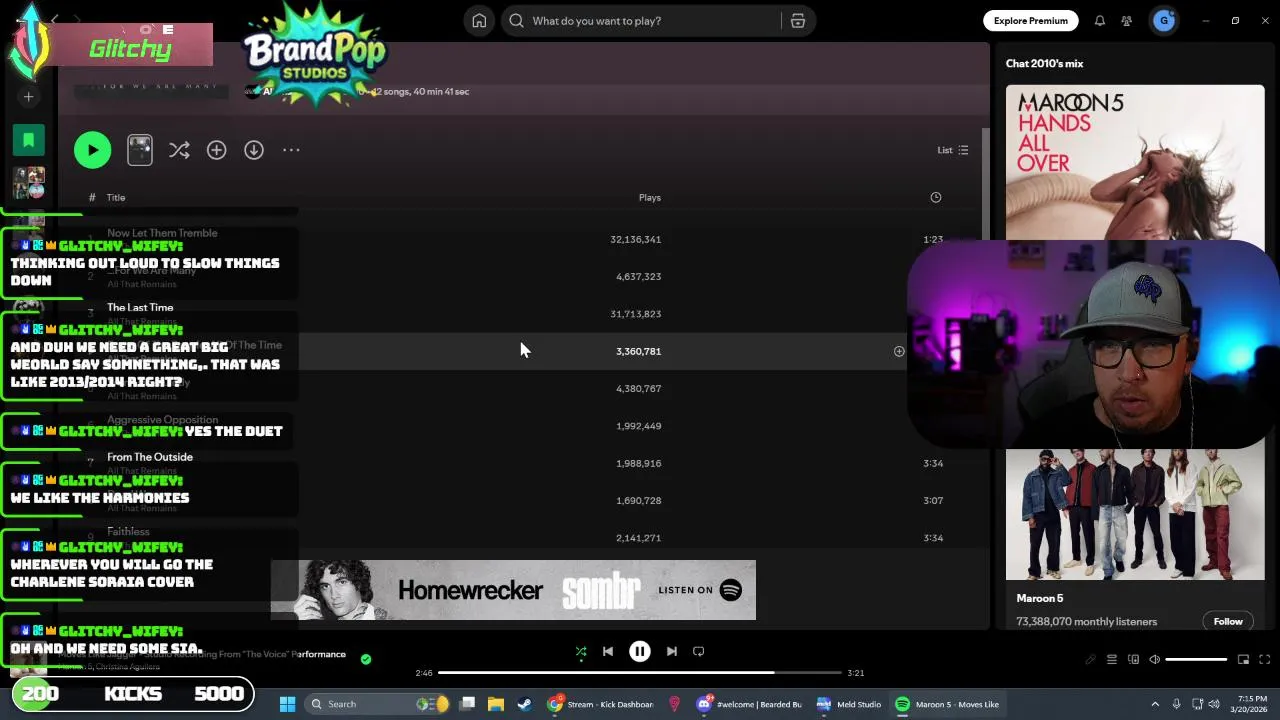Open the mini player icon
The image size is (1280, 720).
coord(1243,660)
